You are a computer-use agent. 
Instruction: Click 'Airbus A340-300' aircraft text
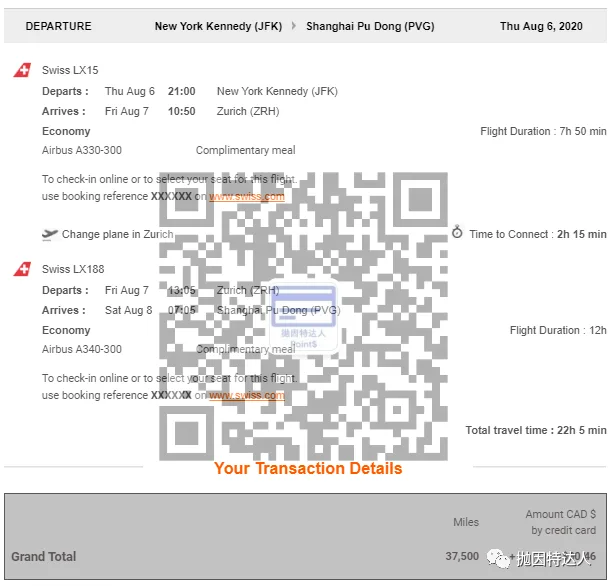tap(82, 349)
